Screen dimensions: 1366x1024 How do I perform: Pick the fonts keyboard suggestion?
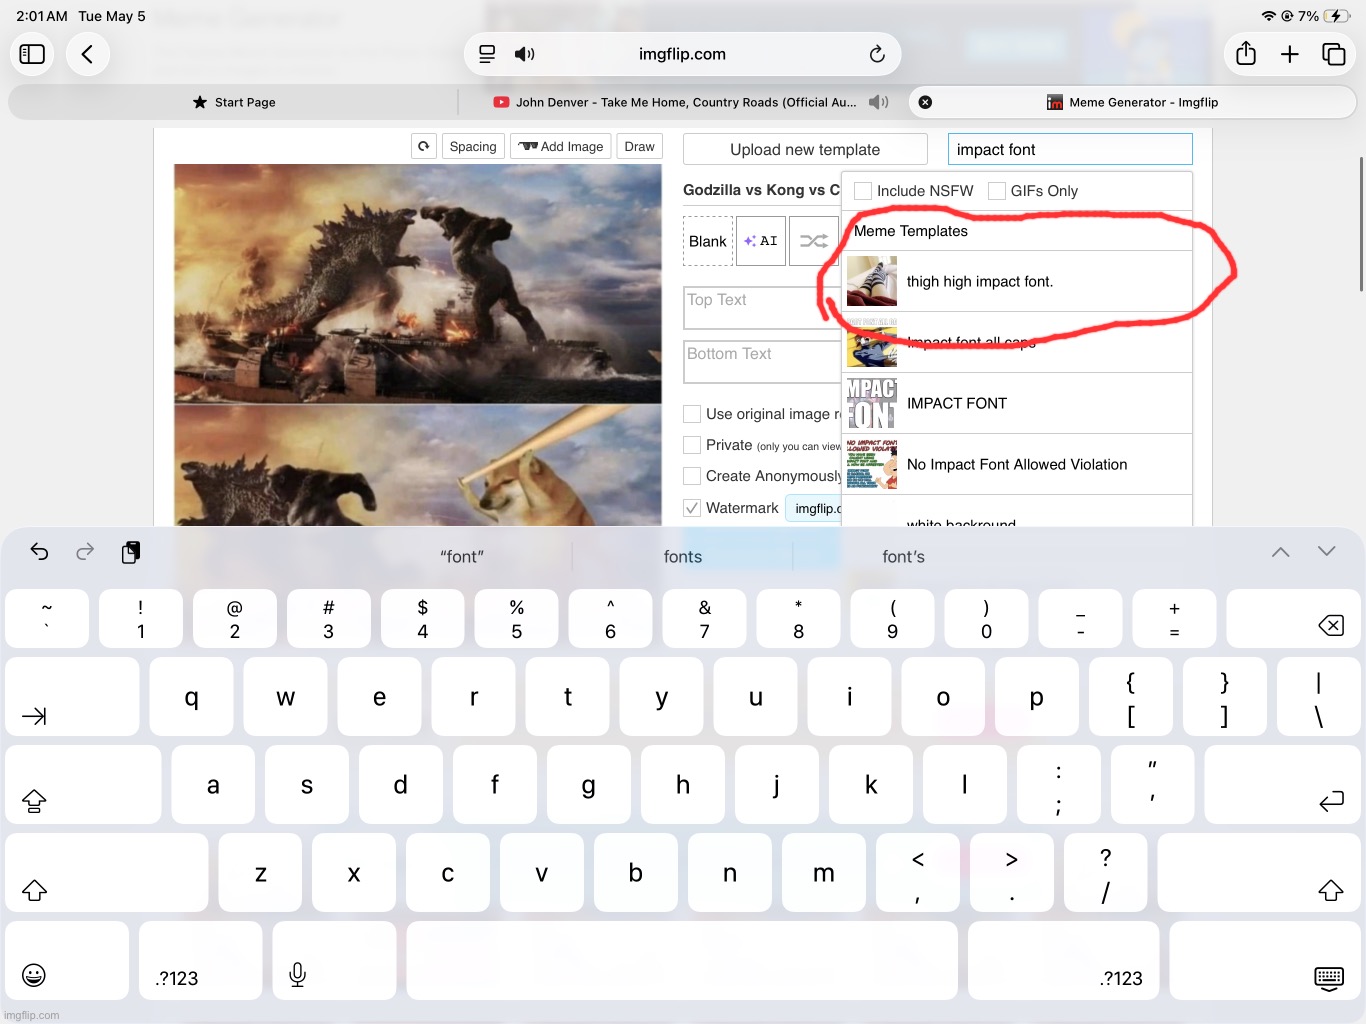(x=683, y=557)
